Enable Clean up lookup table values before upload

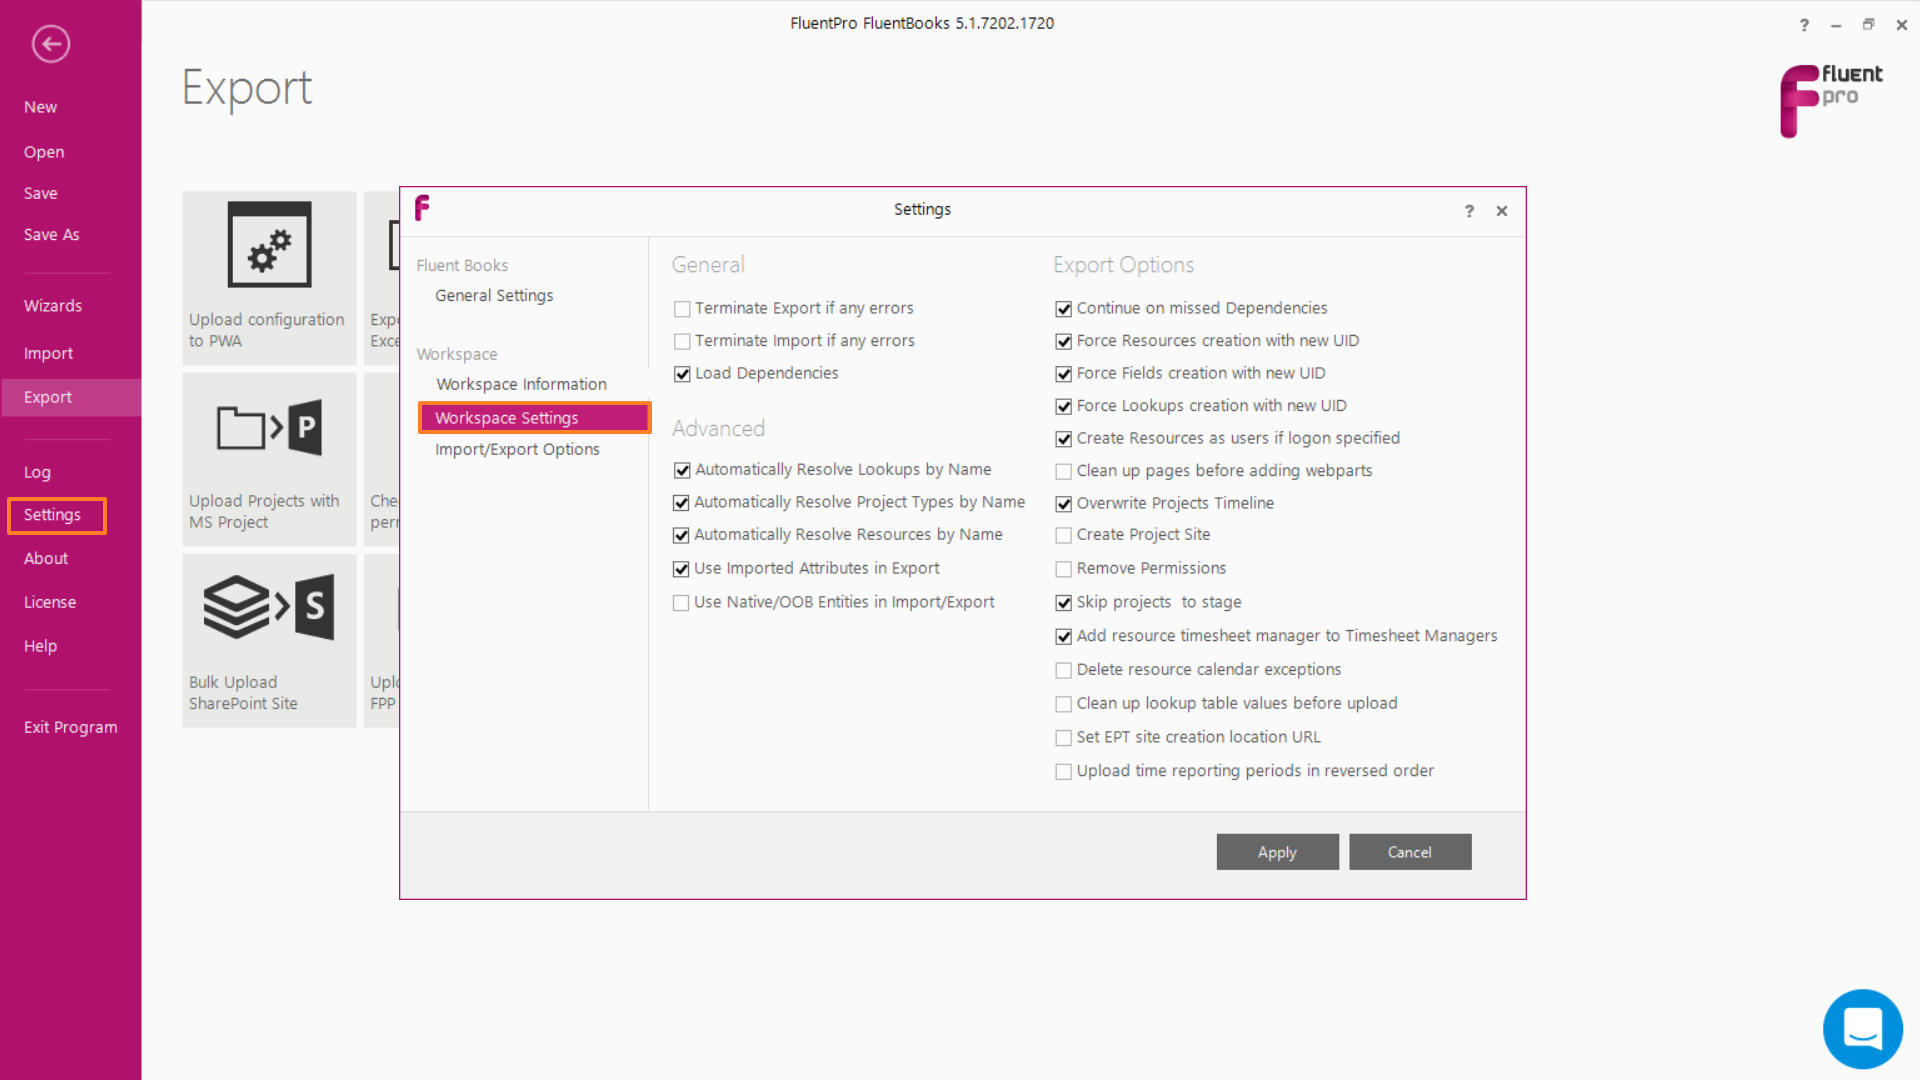pos(1064,704)
